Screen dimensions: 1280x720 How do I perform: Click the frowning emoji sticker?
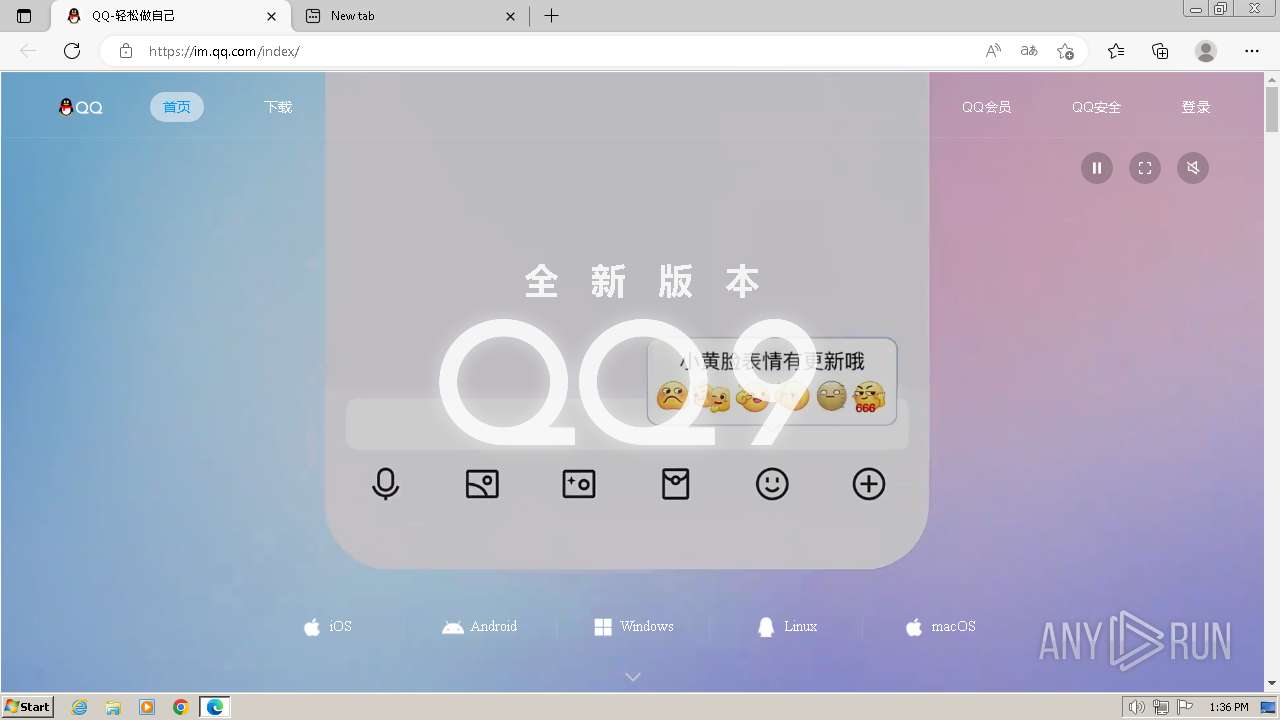click(672, 396)
